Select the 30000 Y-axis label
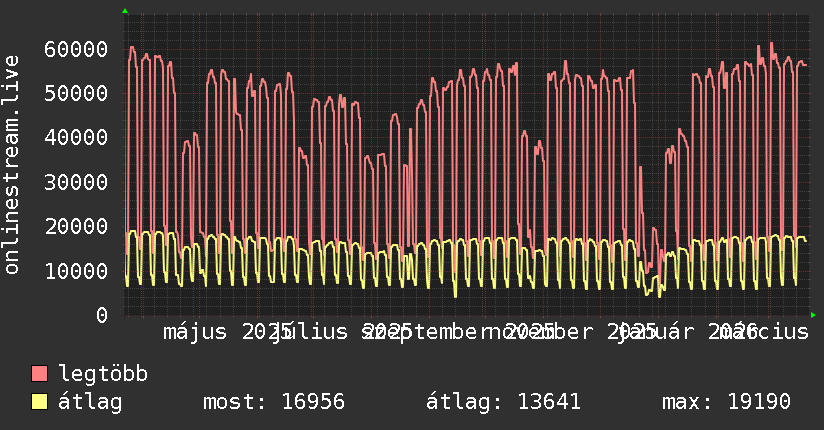 [76, 182]
